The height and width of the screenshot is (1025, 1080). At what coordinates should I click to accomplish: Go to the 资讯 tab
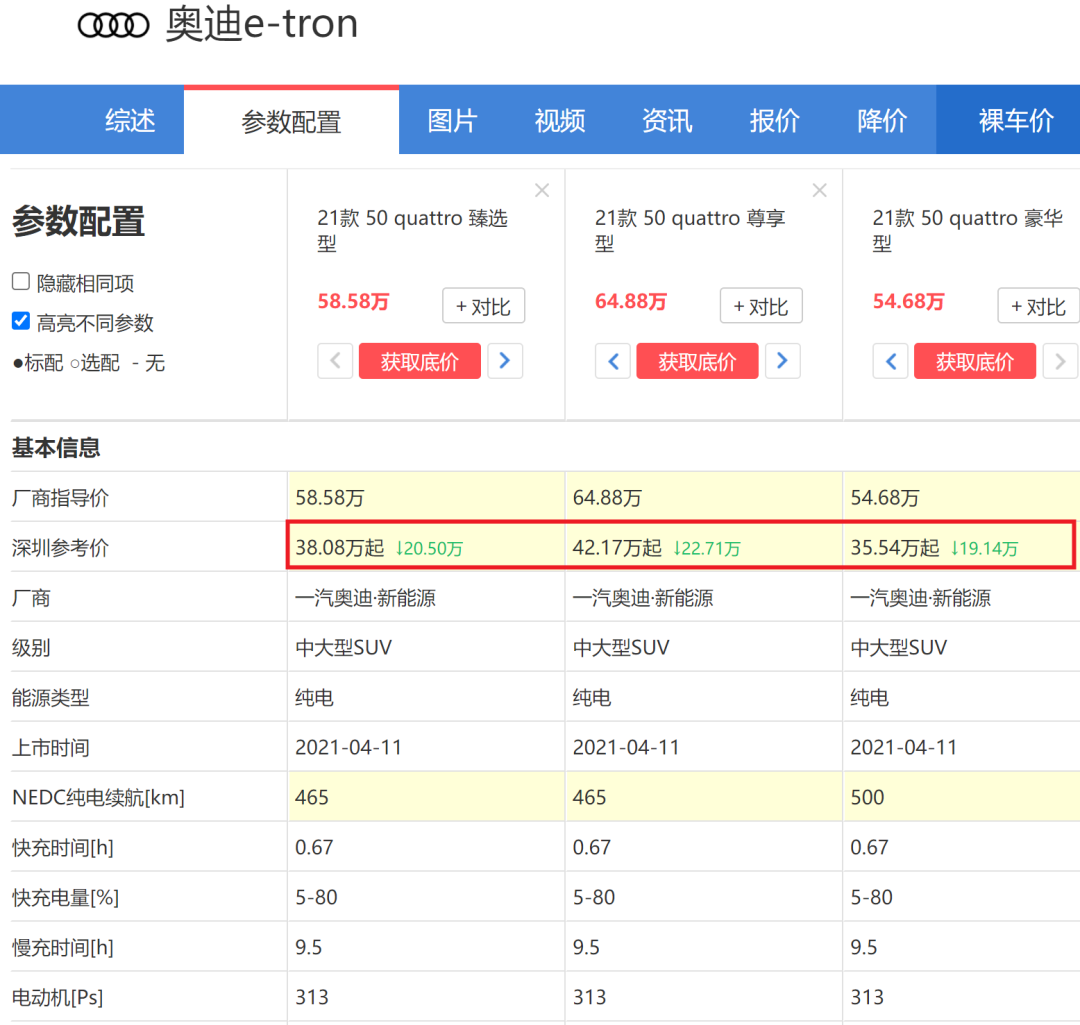coord(667,121)
